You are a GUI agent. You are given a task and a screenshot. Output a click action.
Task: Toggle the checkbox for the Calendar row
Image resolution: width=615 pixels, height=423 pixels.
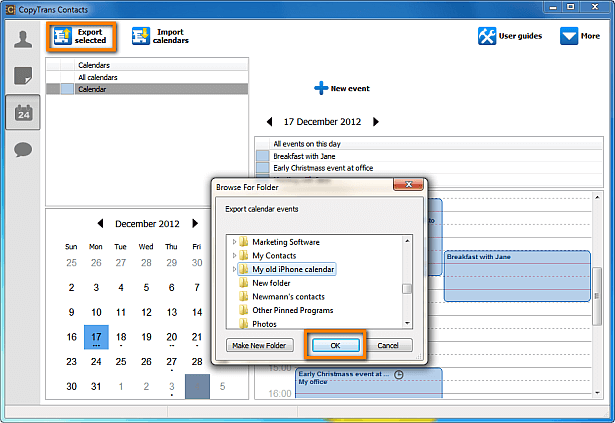point(67,89)
